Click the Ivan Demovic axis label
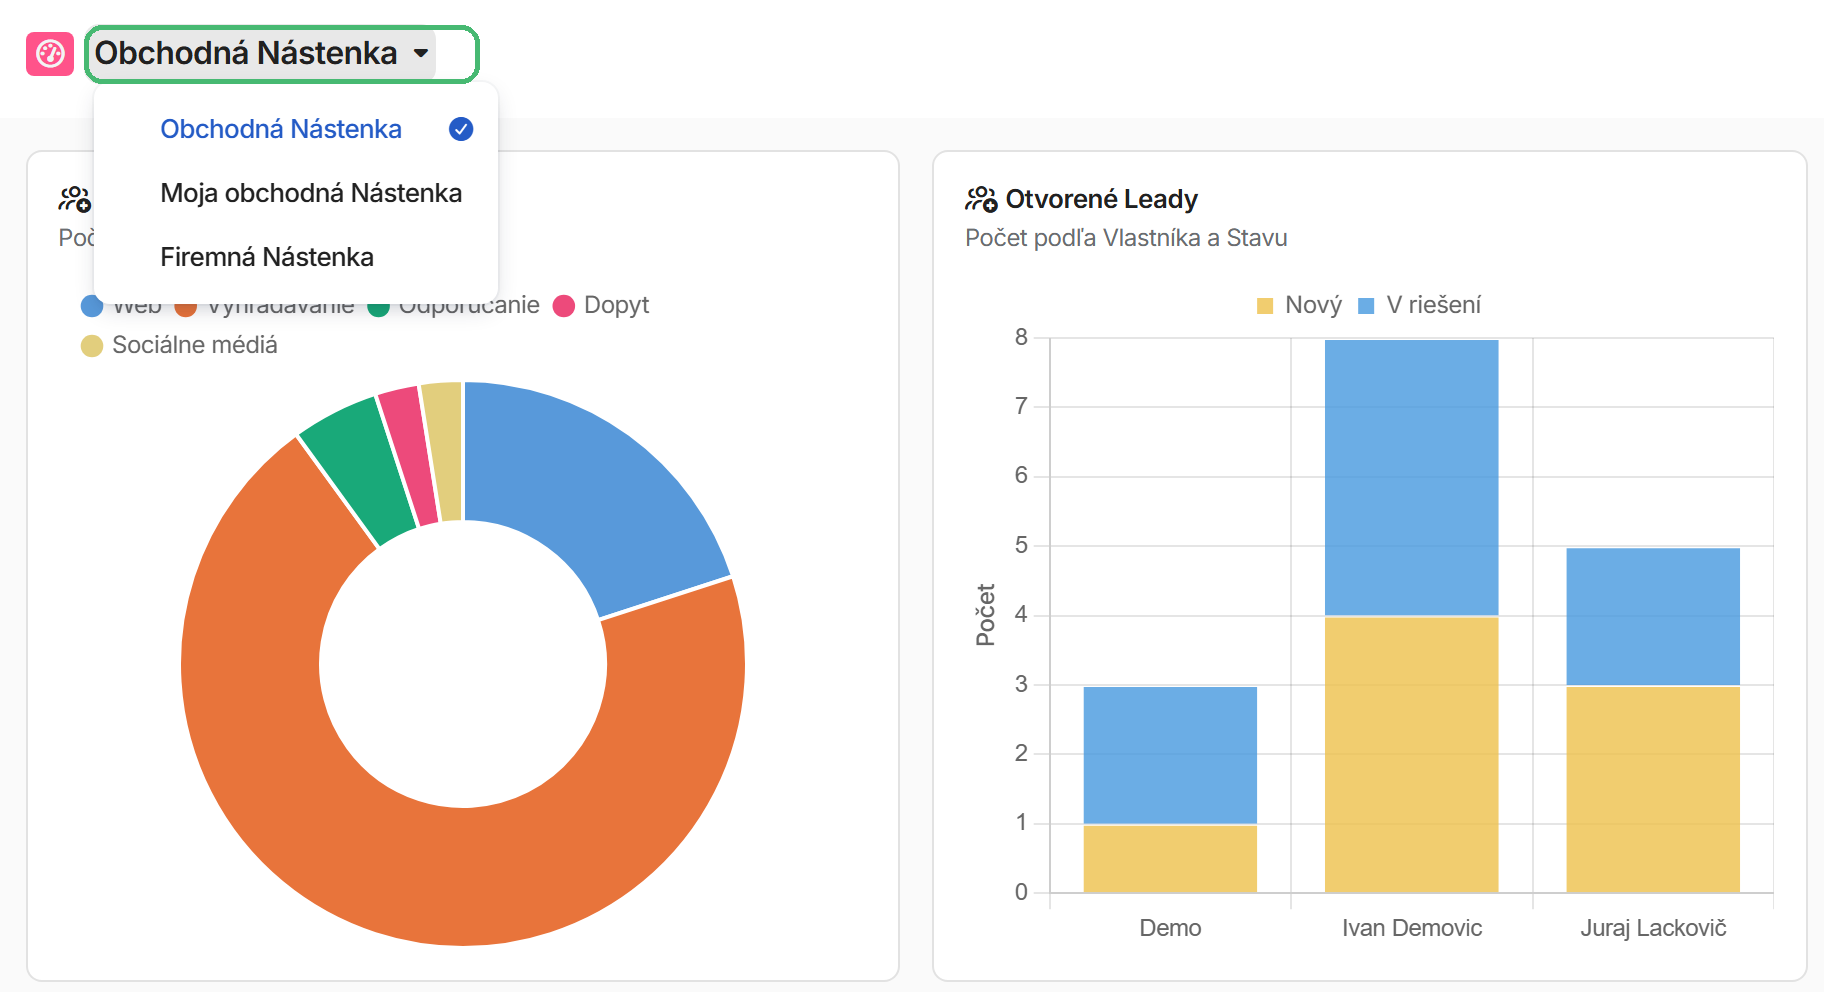This screenshot has height=992, width=1824. (x=1412, y=928)
